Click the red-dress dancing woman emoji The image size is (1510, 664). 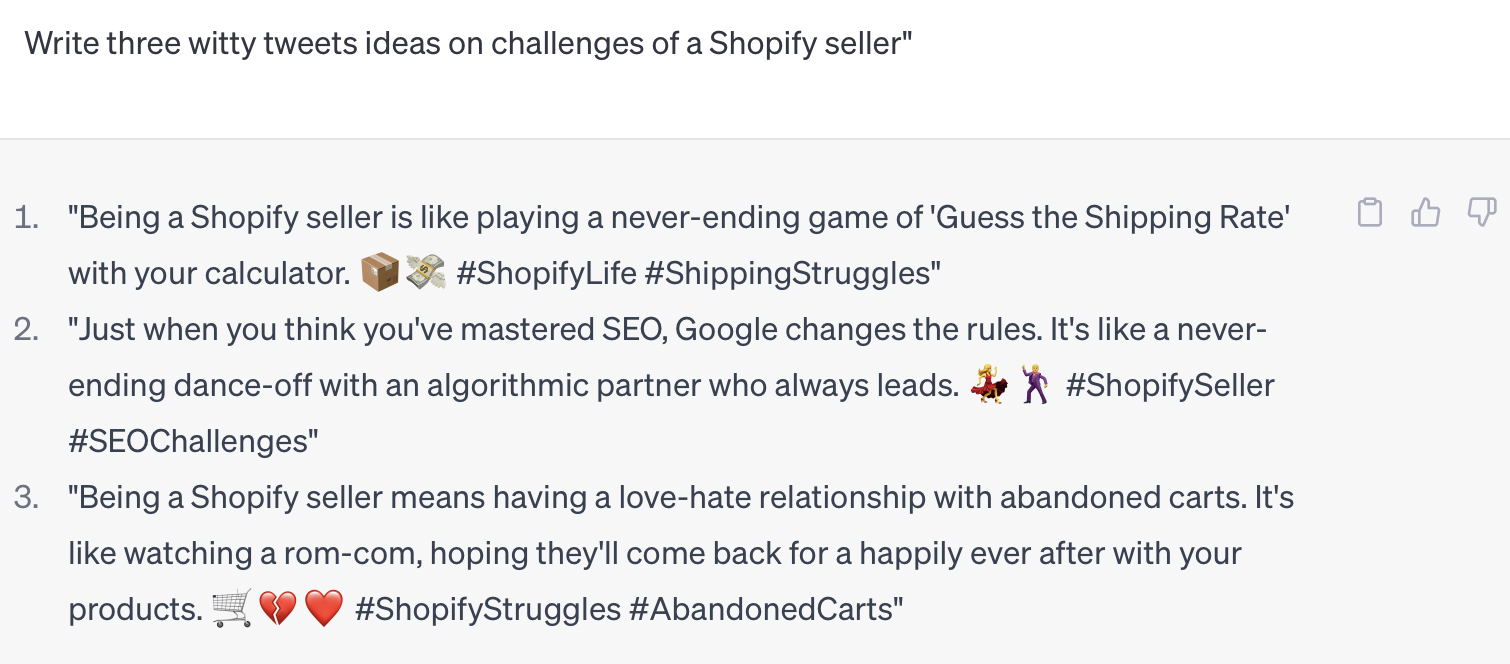pos(989,385)
